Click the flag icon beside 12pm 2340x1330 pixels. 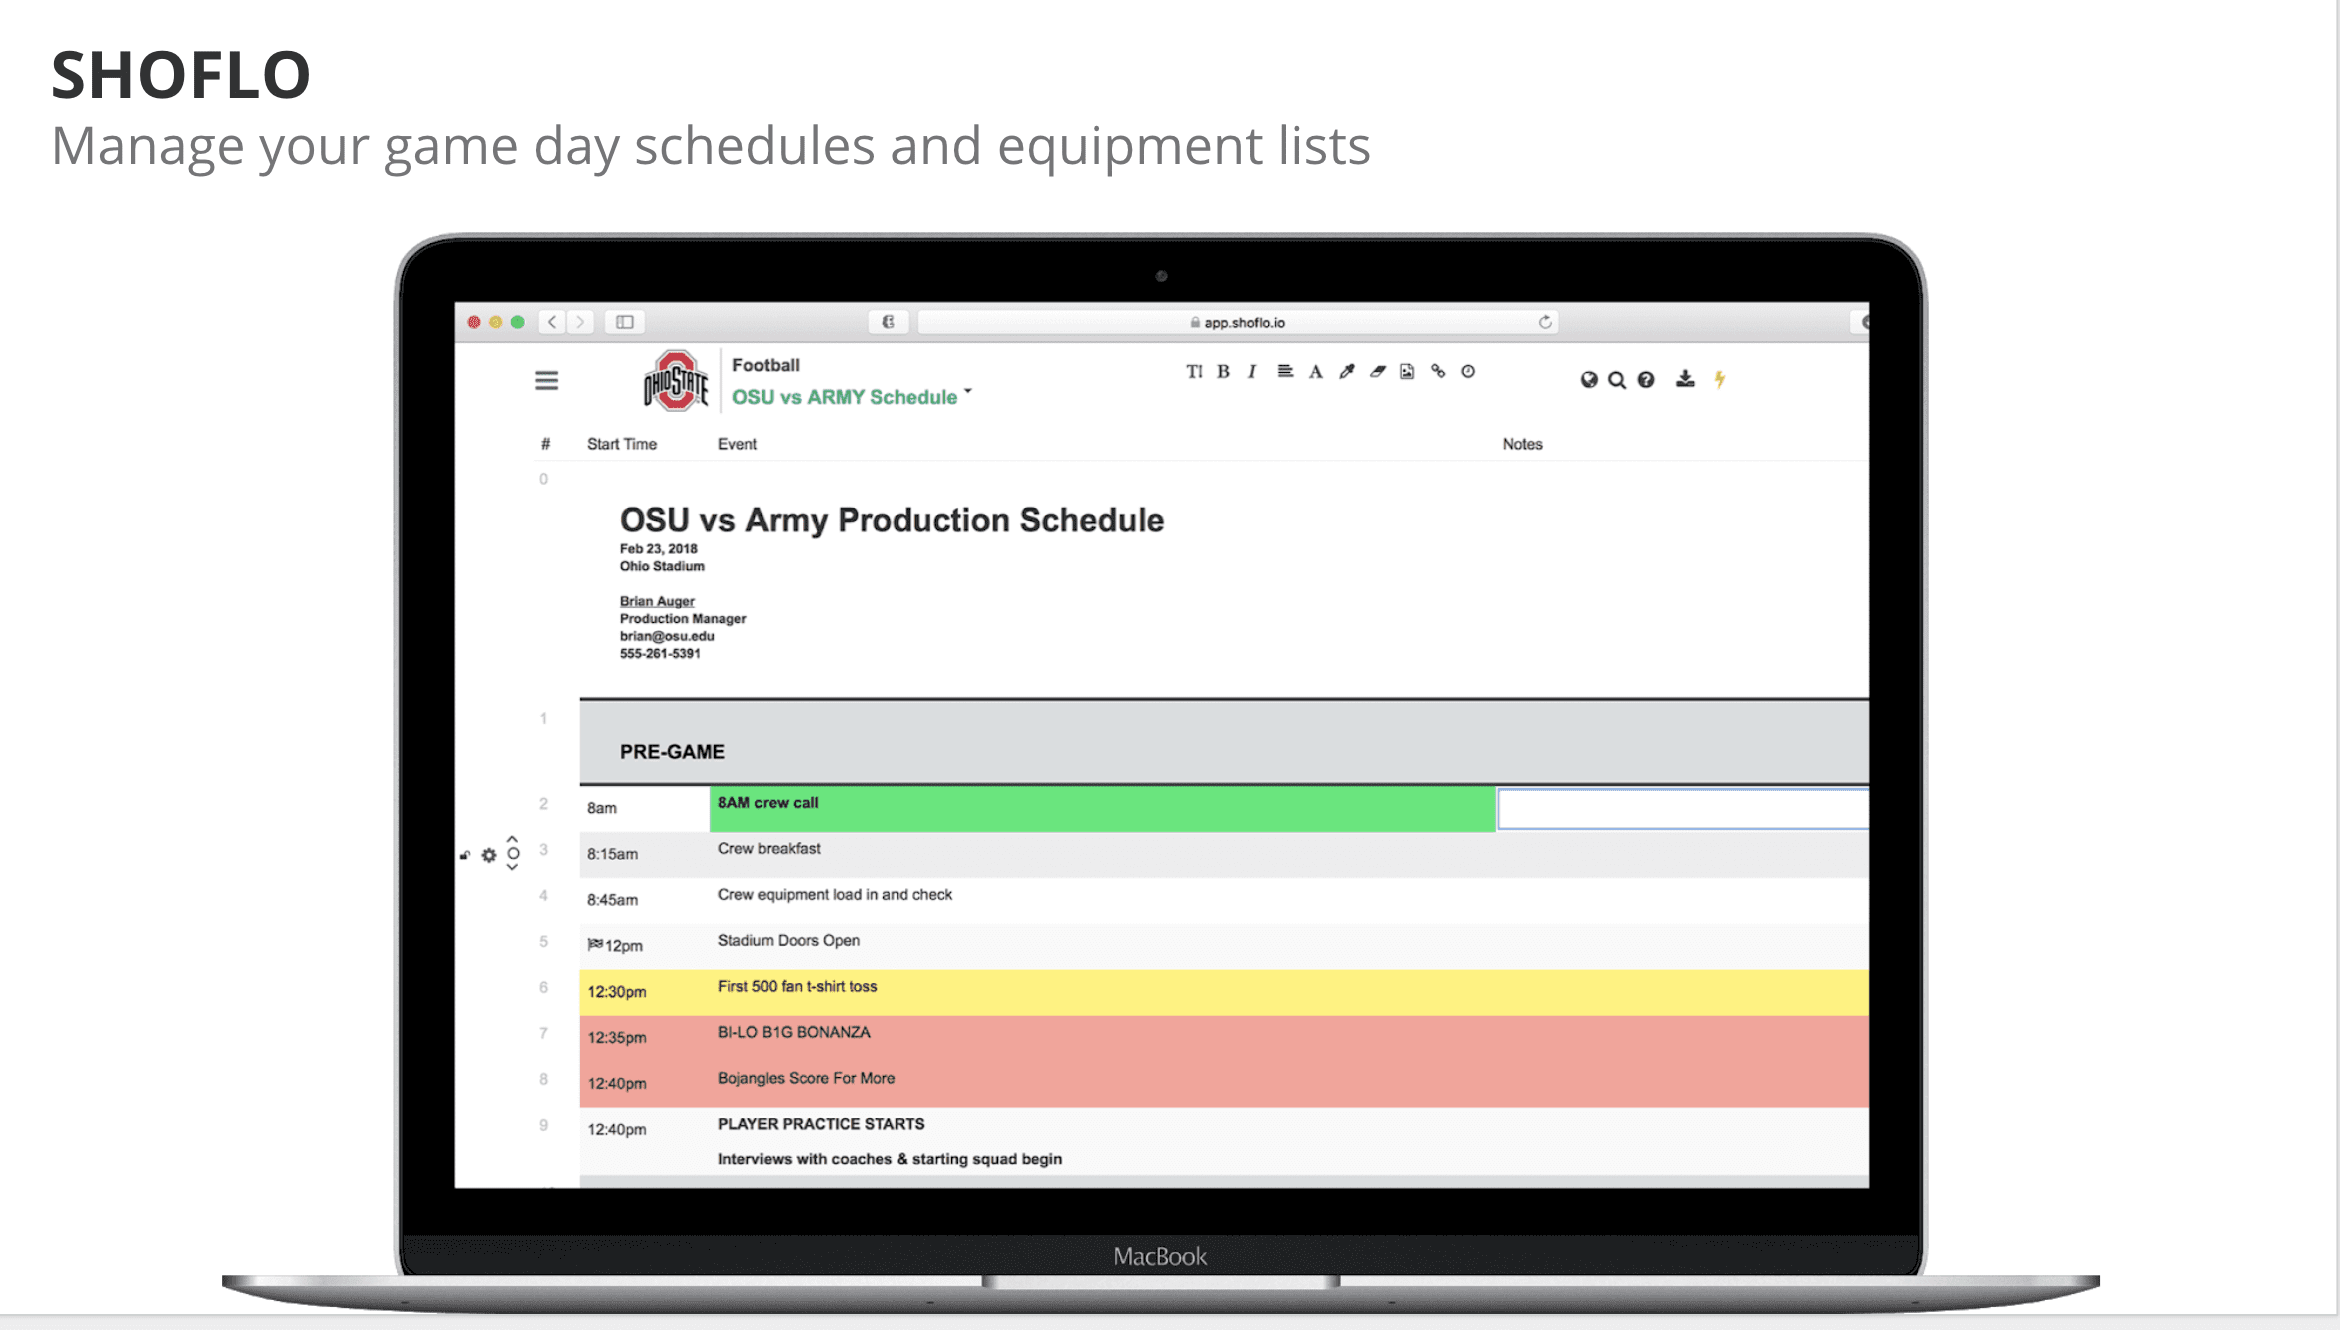pyautogui.click(x=595, y=944)
